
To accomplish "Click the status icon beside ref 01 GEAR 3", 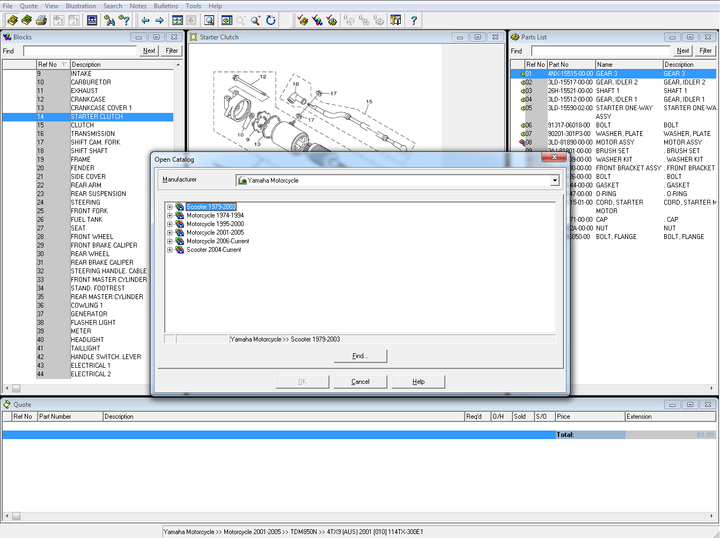I will click(523, 73).
